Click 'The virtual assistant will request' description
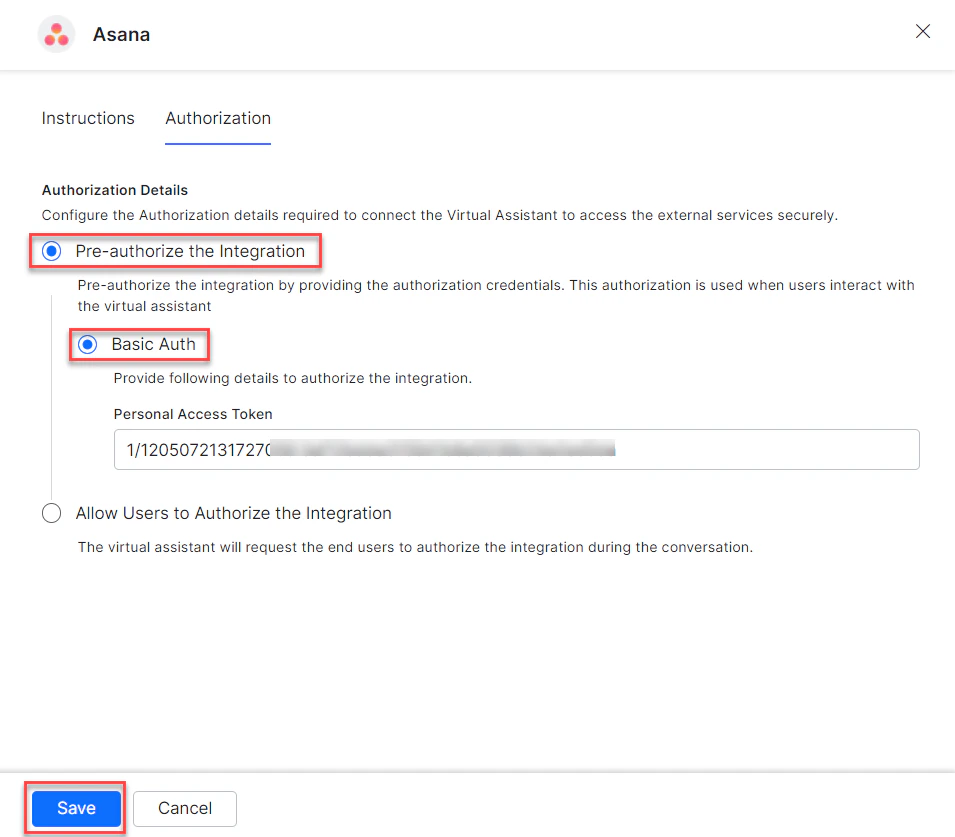Viewport: 955px width, 837px height. [415, 547]
